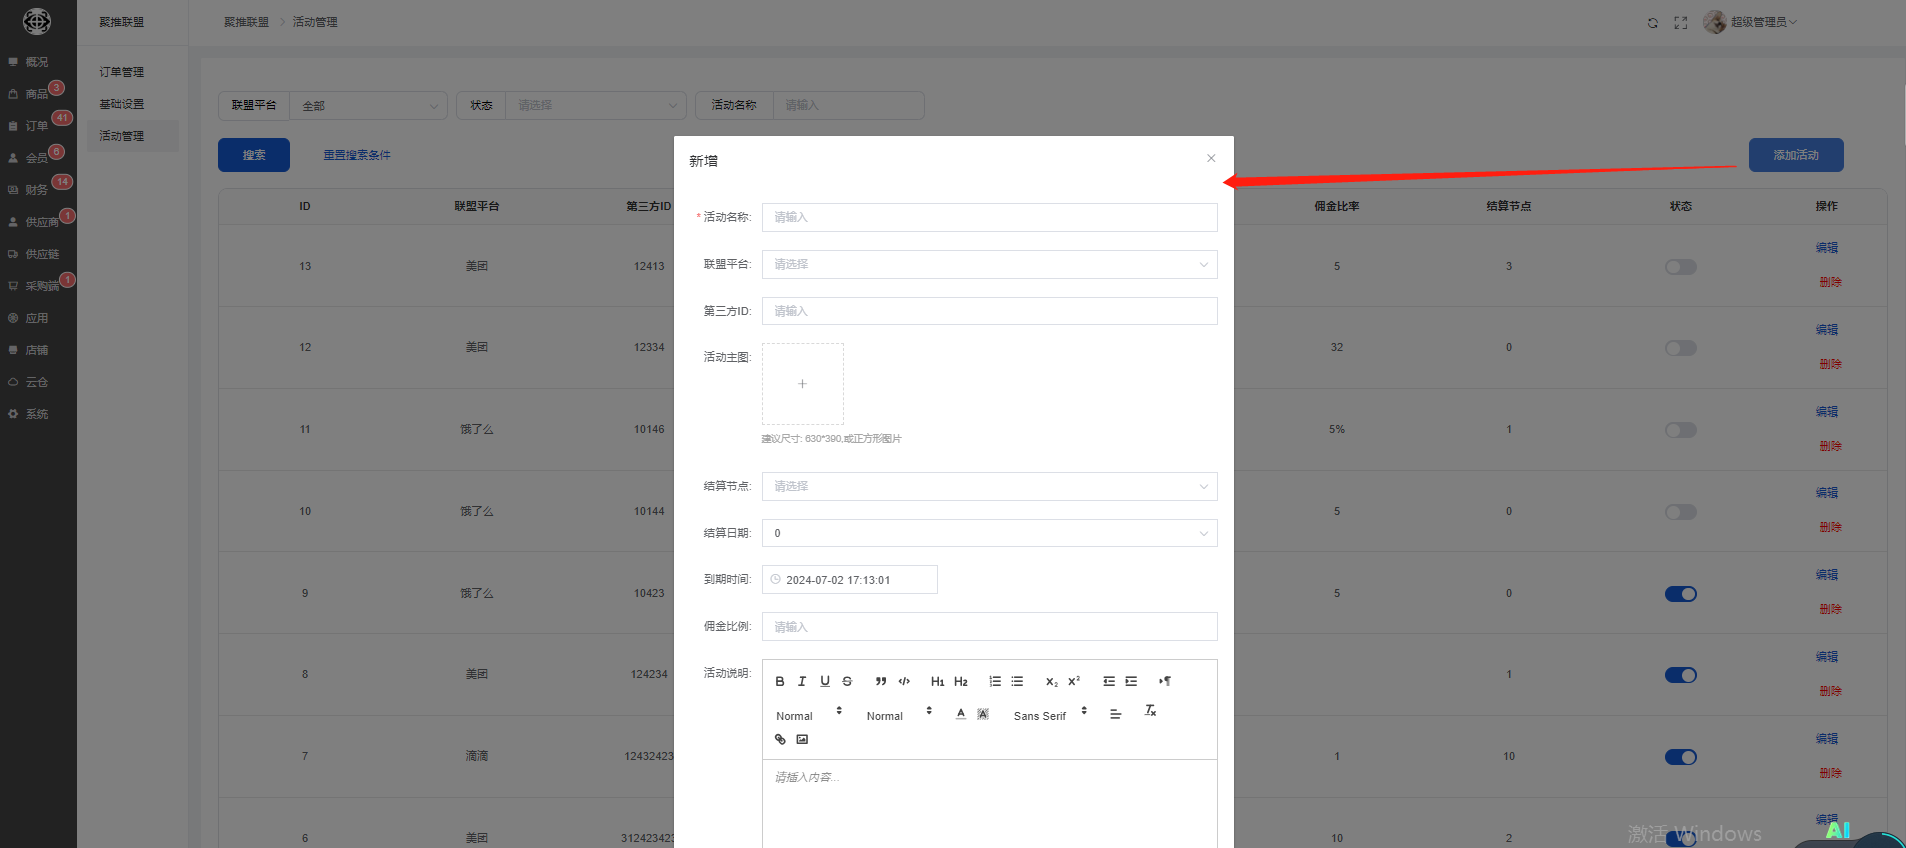Apply strikethrough formatting in editor
The width and height of the screenshot is (1906, 848).
coord(847,681)
